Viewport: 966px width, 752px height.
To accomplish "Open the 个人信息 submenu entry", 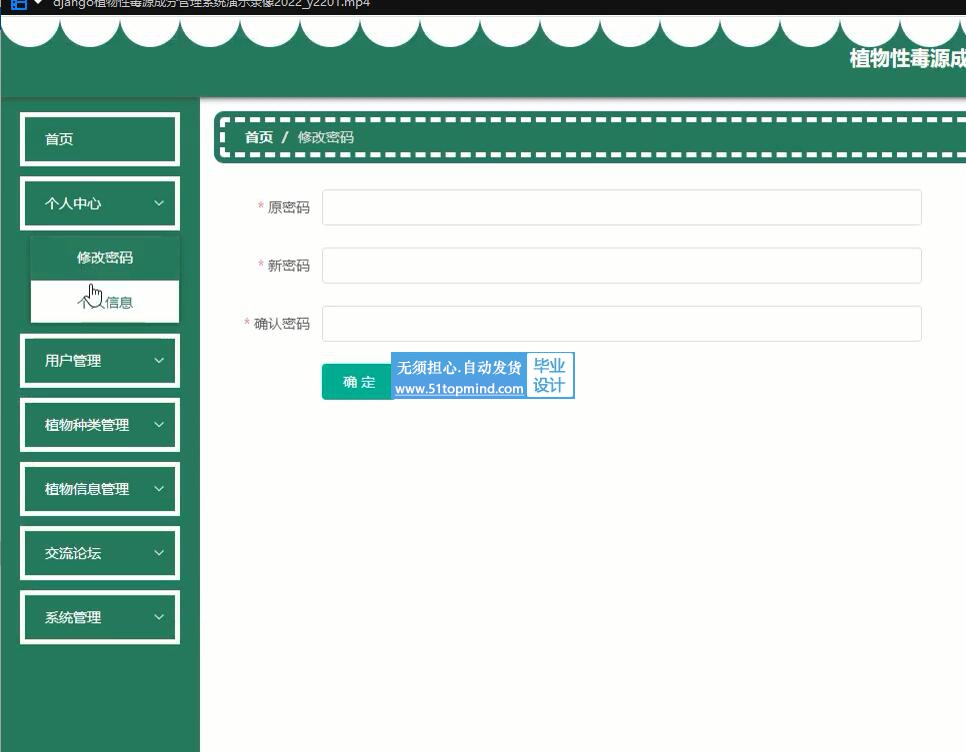I will (x=105, y=302).
